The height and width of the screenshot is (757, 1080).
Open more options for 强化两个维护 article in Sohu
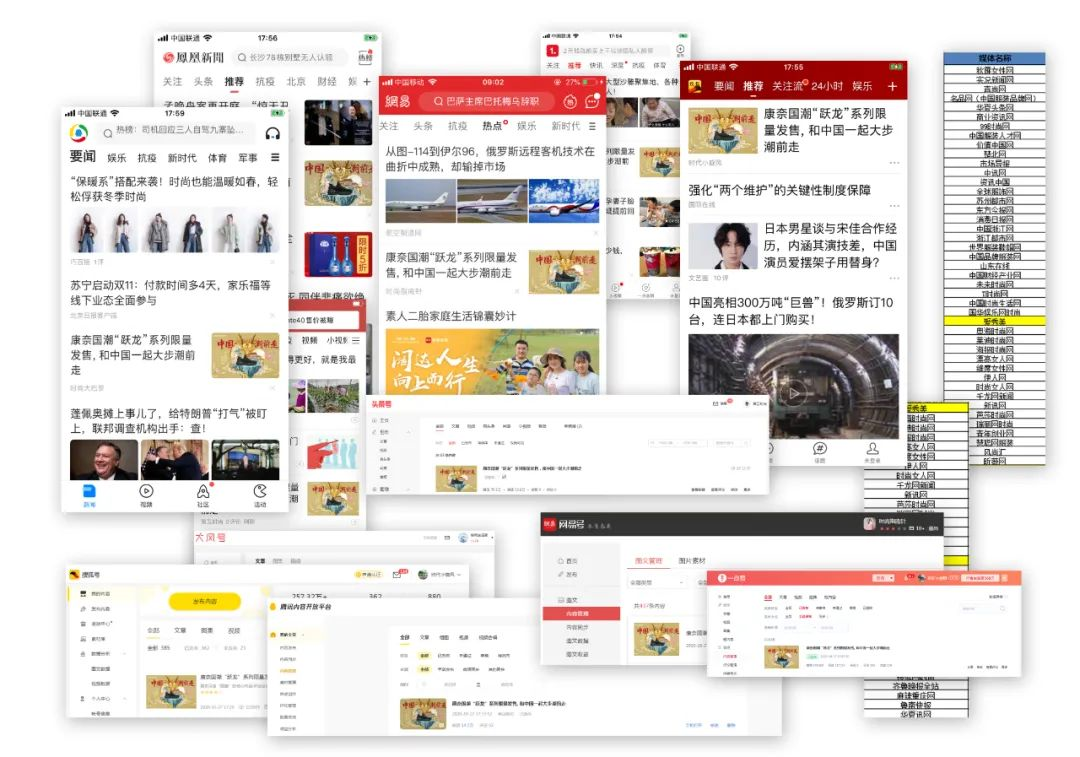click(x=894, y=205)
